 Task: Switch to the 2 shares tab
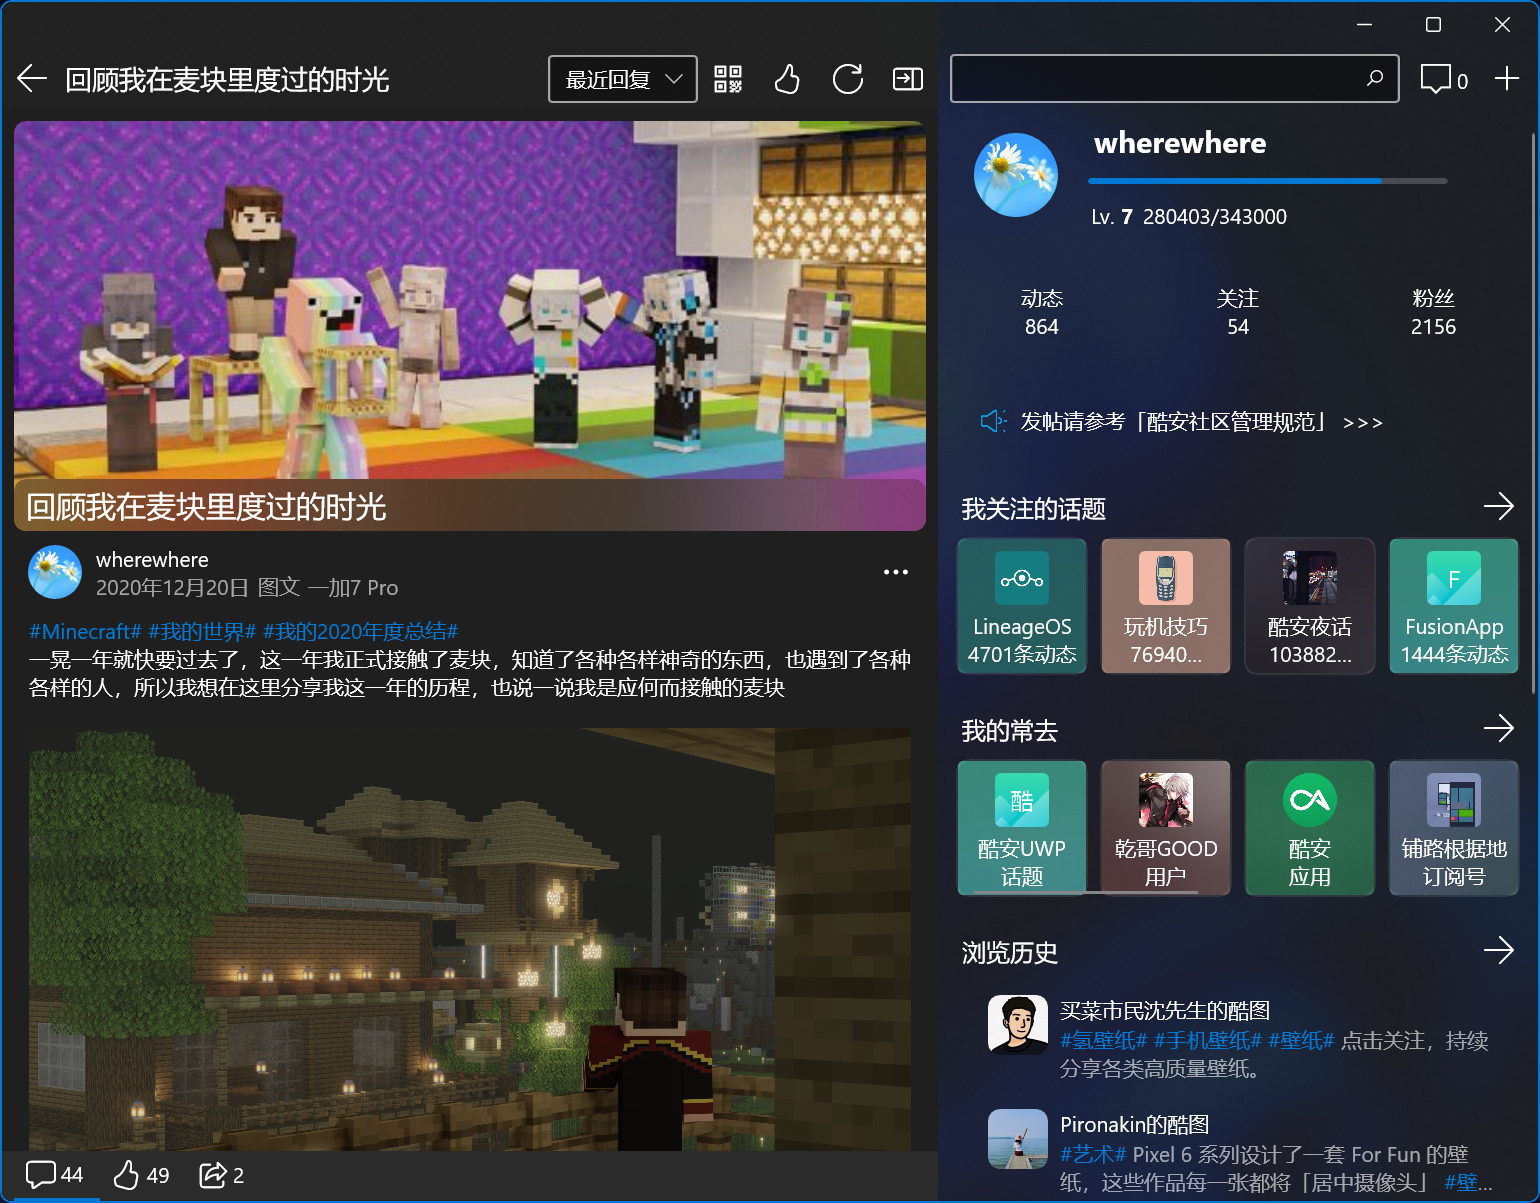[221, 1175]
